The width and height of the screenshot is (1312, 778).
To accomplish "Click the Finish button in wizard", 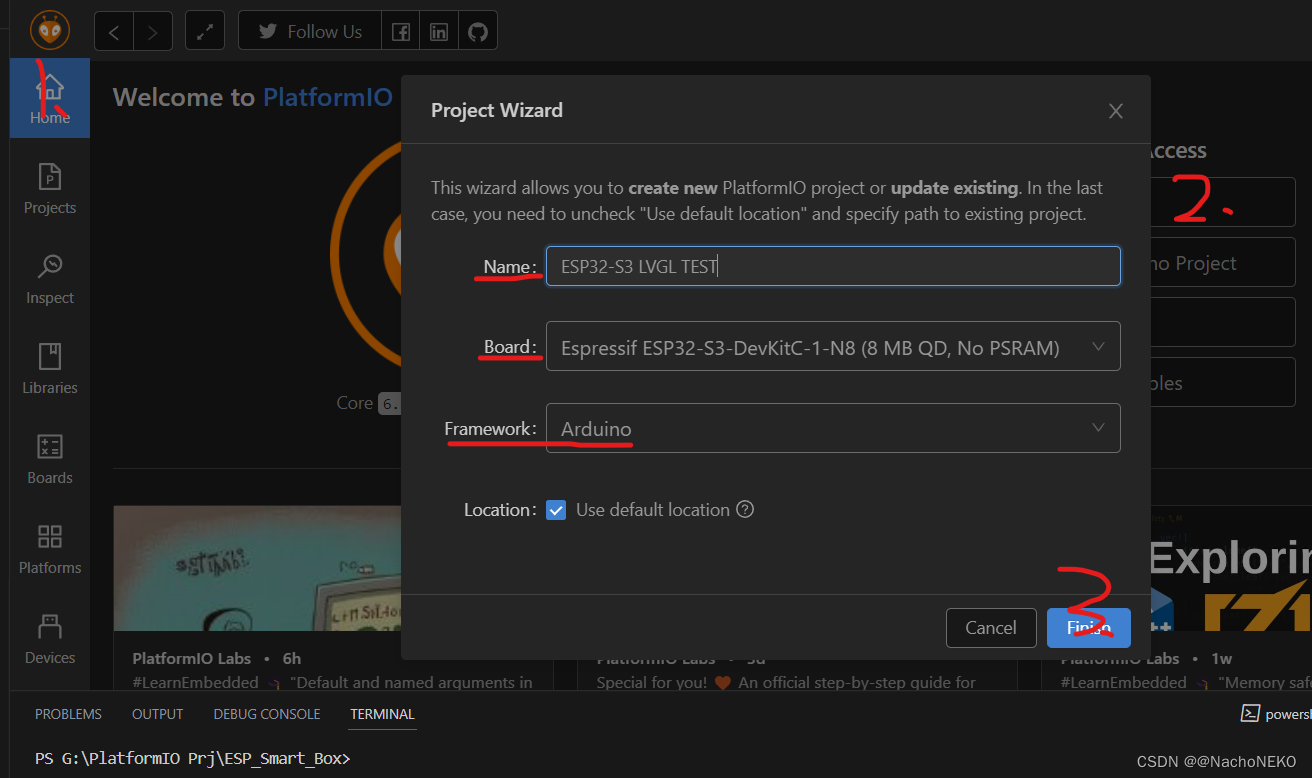I will coord(1089,627).
